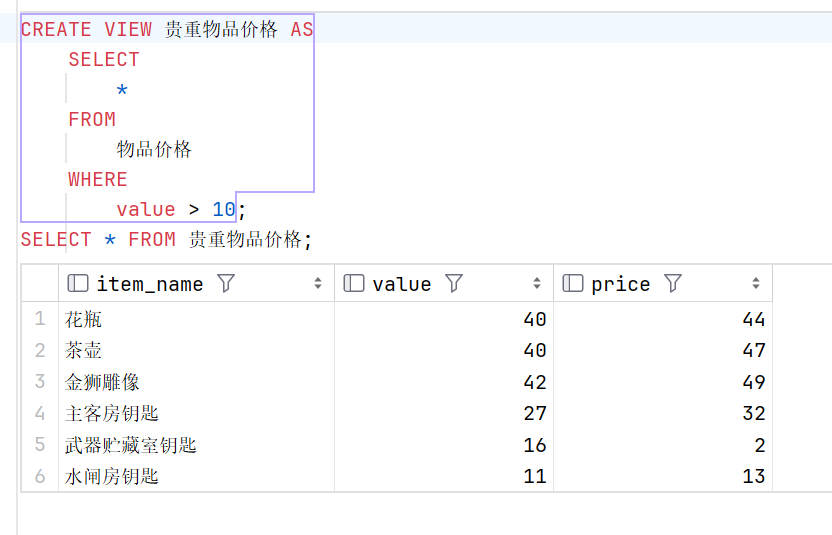Select row number 1 header
This screenshot has width=832, height=535.
(40, 318)
